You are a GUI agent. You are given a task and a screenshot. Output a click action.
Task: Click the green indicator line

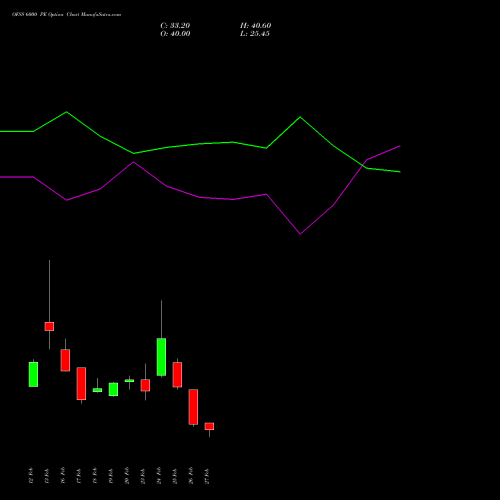coord(200,144)
